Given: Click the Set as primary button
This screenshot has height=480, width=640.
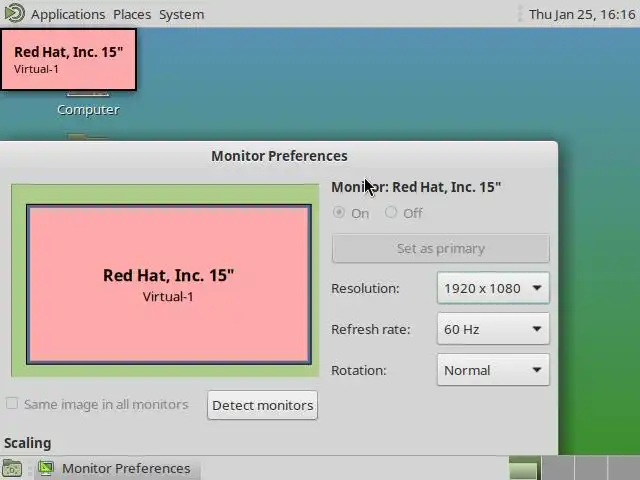Looking at the screenshot, I should 440,248.
